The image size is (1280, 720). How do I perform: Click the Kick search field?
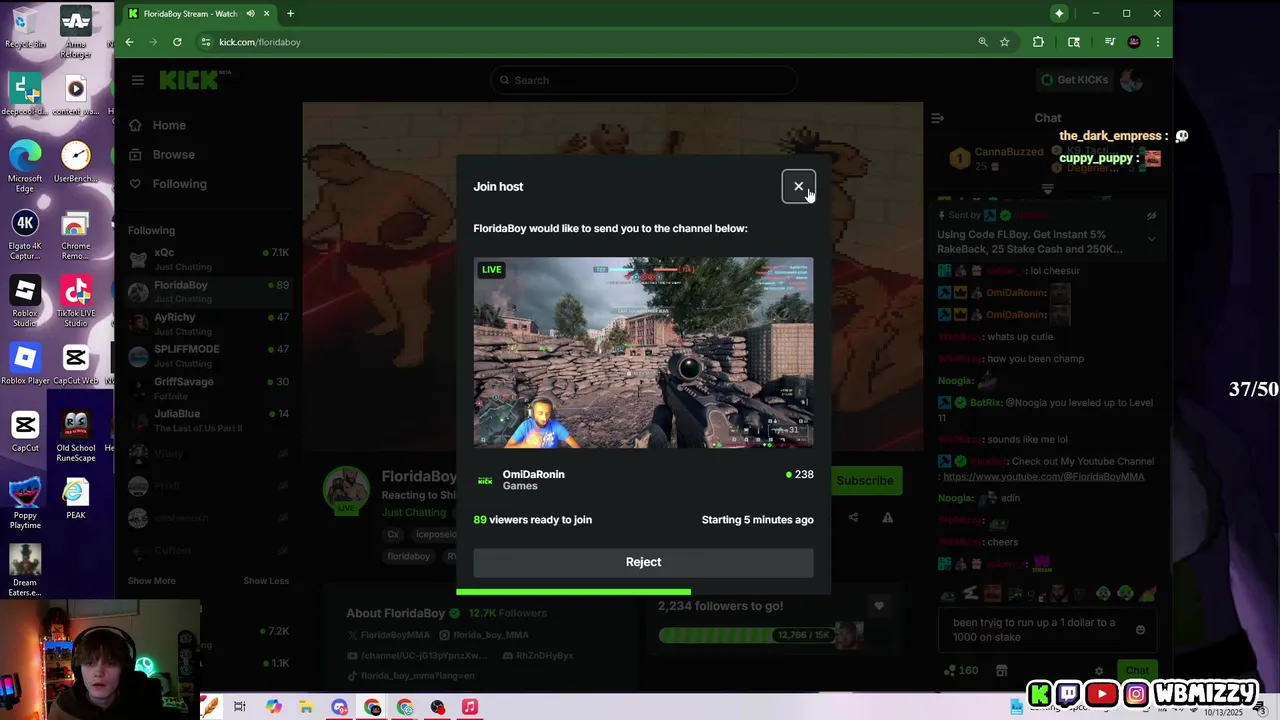(x=643, y=80)
